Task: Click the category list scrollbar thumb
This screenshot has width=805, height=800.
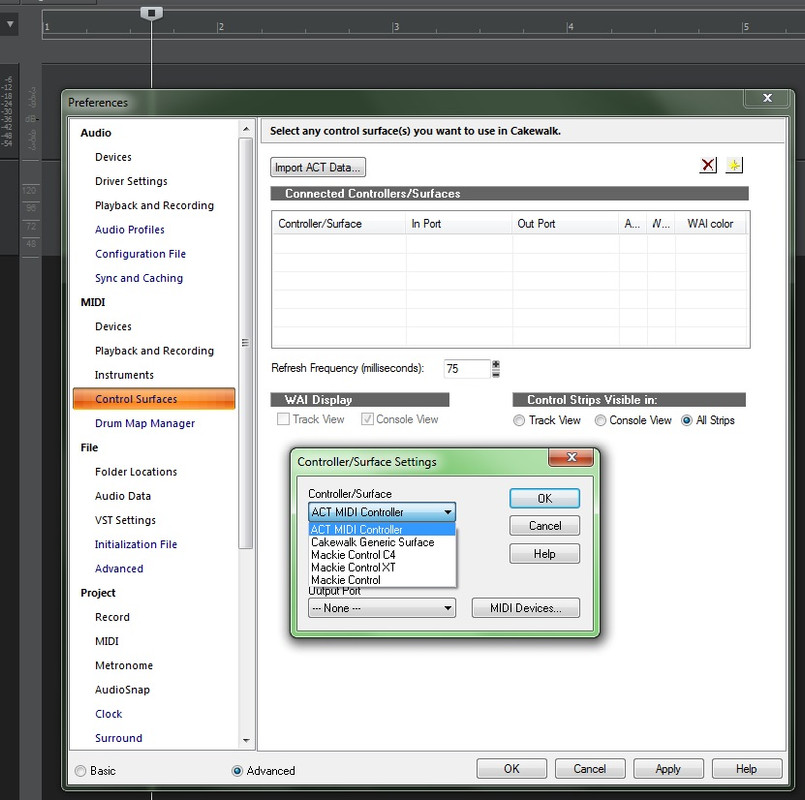Action: (246, 343)
